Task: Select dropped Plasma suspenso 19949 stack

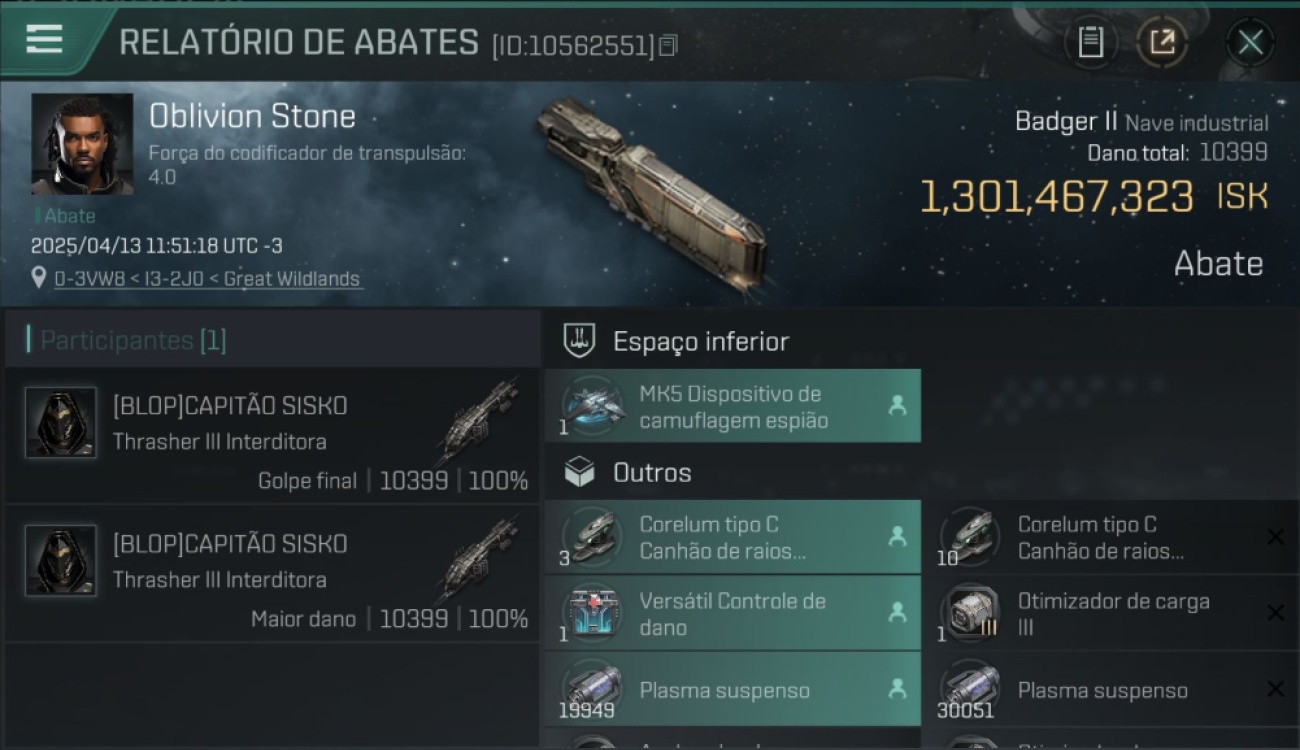Action: 732,690
